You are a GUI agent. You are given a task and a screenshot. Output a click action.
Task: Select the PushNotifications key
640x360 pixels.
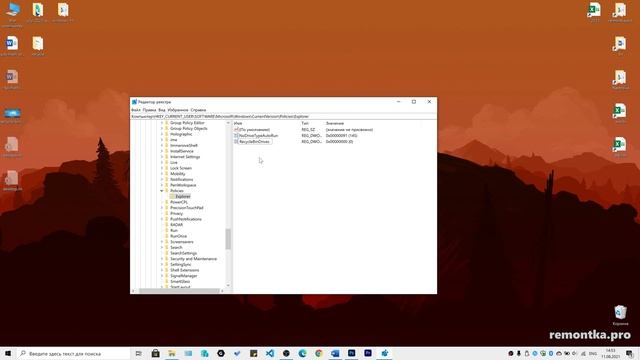coord(186,219)
